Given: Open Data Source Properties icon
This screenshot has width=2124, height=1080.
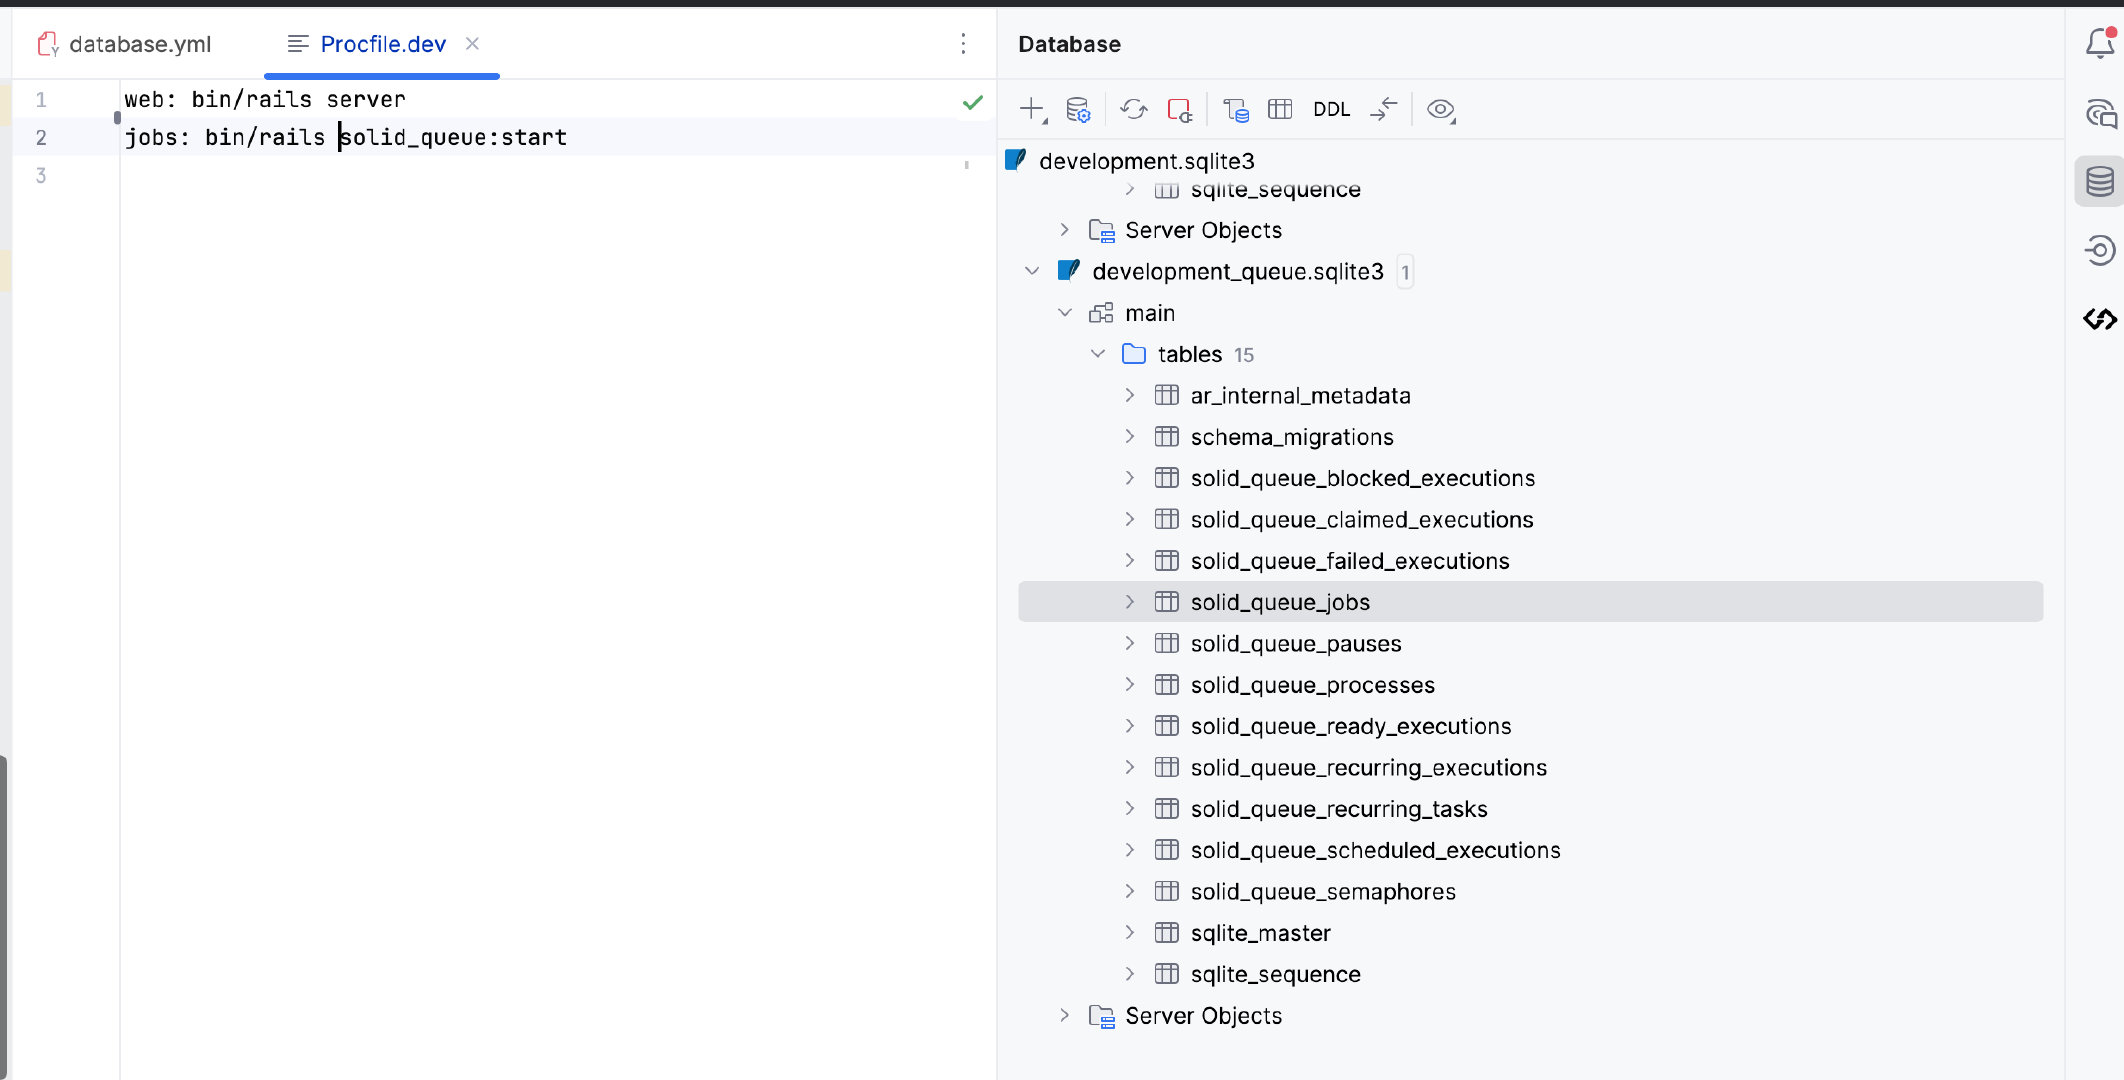Looking at the screenshot, I should 1078,109.
